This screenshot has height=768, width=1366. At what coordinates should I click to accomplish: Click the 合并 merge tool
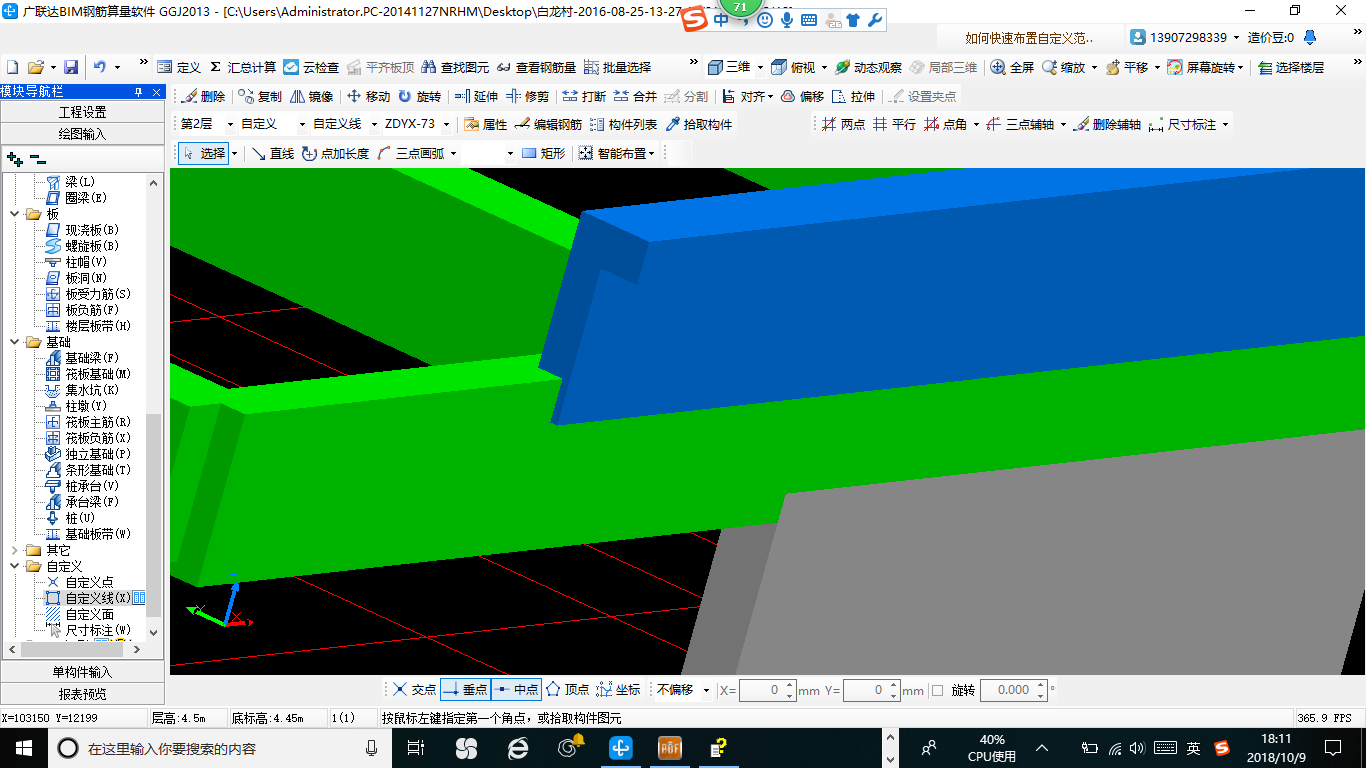(635, 96)
